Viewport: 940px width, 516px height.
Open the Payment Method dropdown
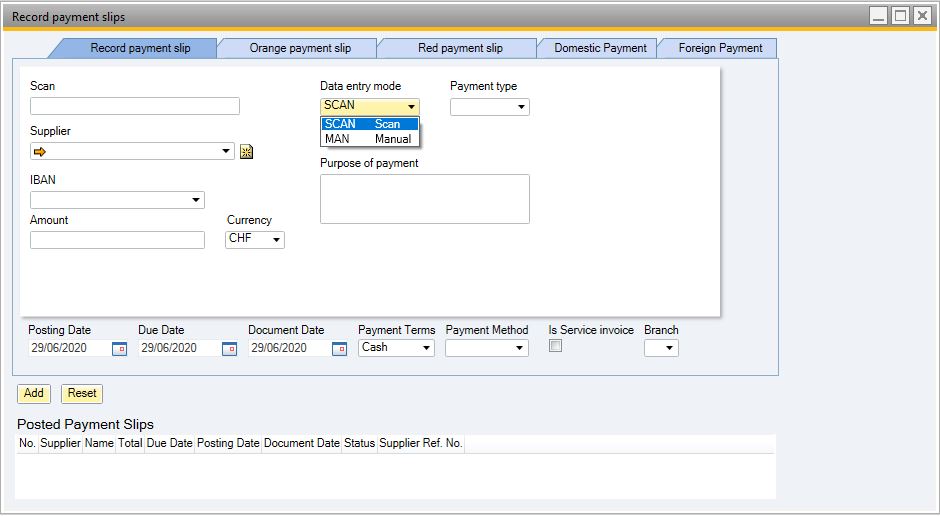coord(520,348)
